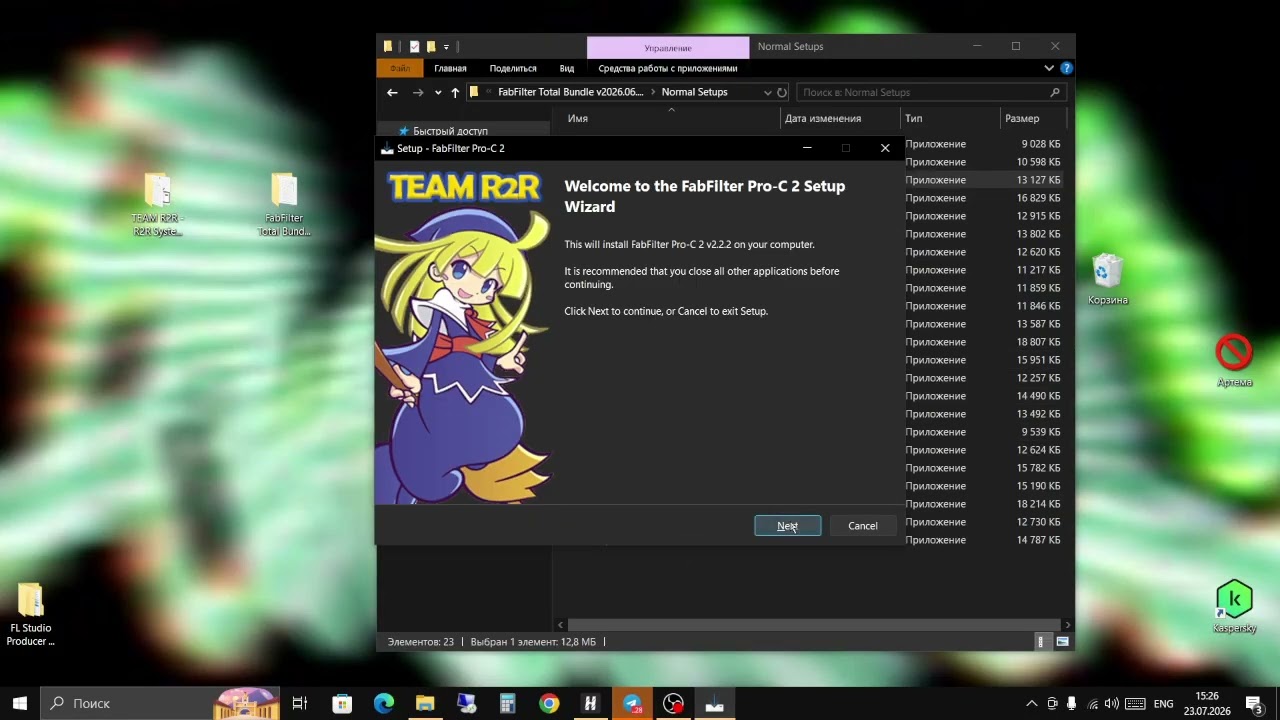Select FabFilter Total Bundle breadcrumb in address bar
Screen dimensions: 1280x720
point(570,92)
